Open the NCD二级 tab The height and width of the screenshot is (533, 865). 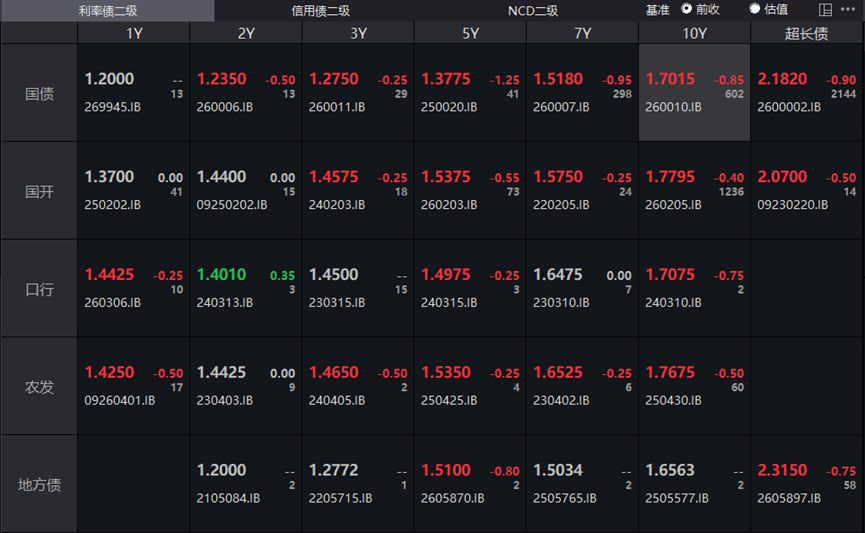[x=533, y=10]
